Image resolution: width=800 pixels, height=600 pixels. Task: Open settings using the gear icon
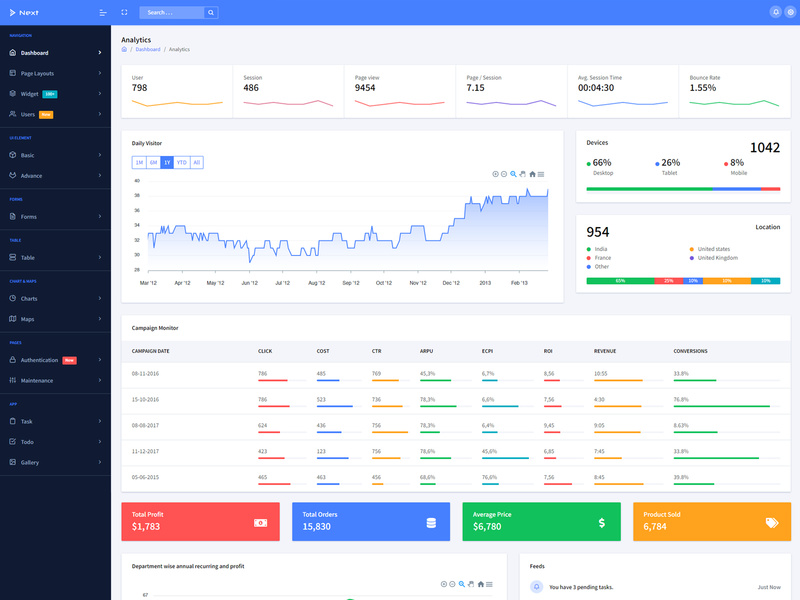pyautogui.click(x=790, y=12)
